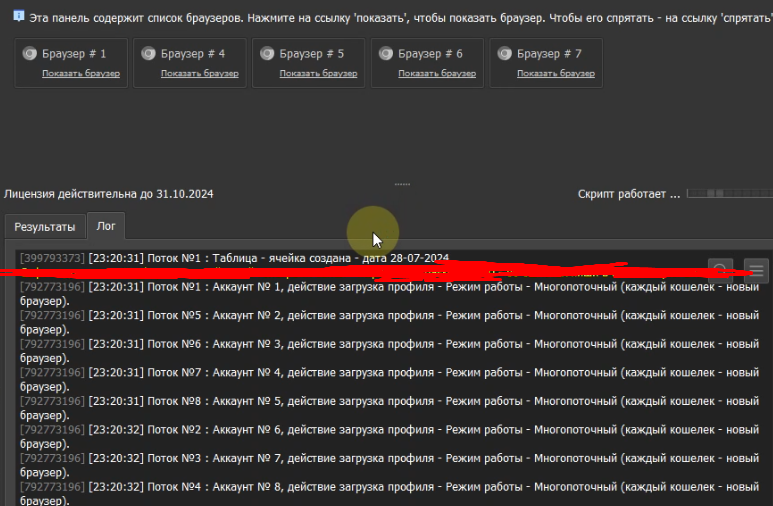Click the Браузер # 1 browser icon
The width and height of the screenshot is (773, 506).
(30, 54)
